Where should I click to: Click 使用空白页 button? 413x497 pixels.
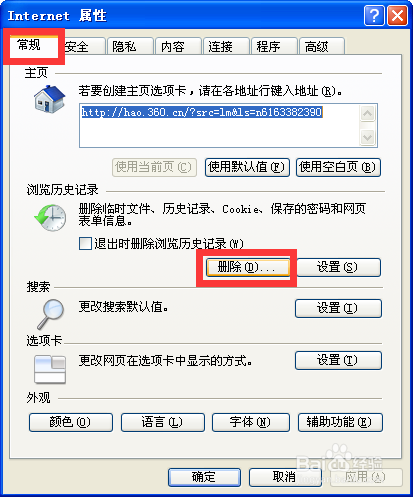pos(338,167)
